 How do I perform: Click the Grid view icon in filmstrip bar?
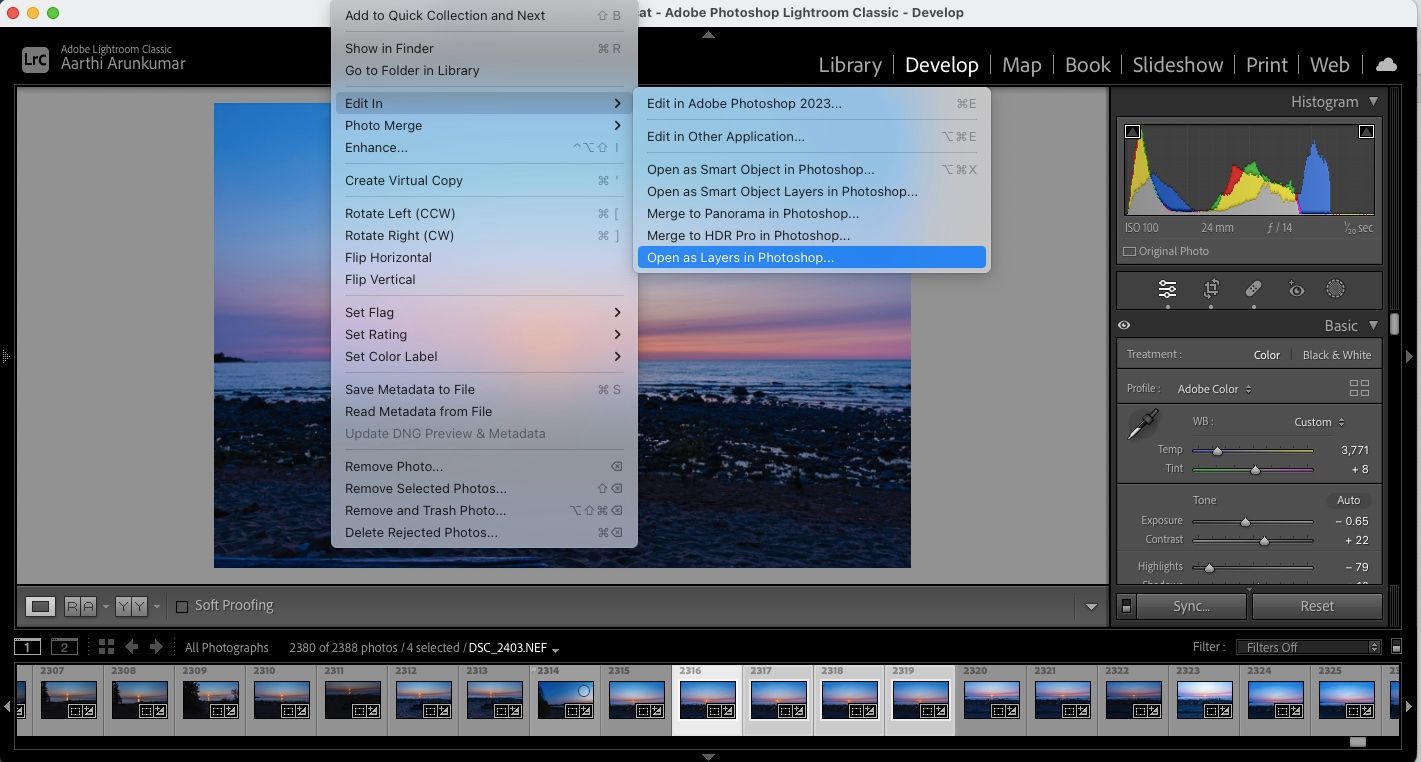[106, 647]
